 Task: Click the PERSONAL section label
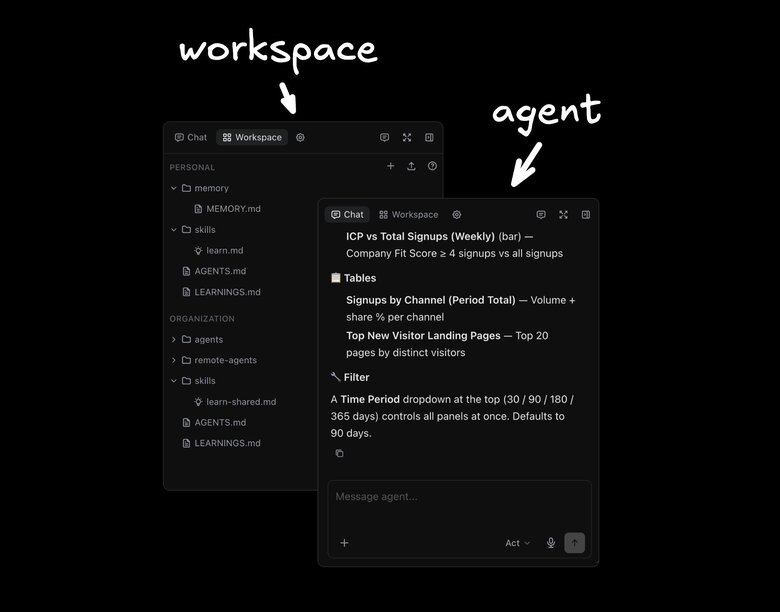tap(192, 168)
